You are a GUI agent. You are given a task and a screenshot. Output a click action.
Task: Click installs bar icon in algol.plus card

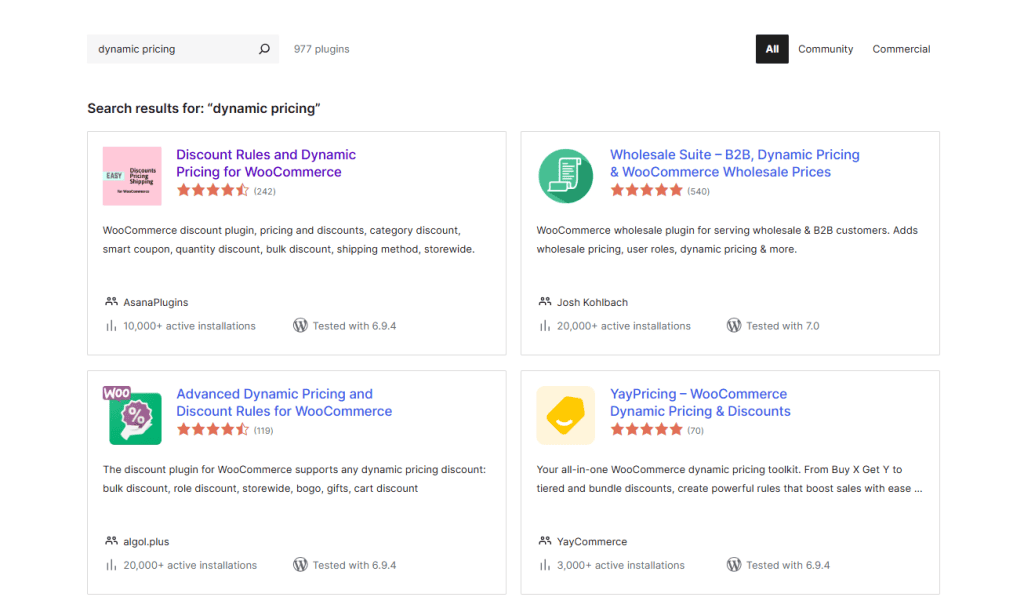click(111, 565)
